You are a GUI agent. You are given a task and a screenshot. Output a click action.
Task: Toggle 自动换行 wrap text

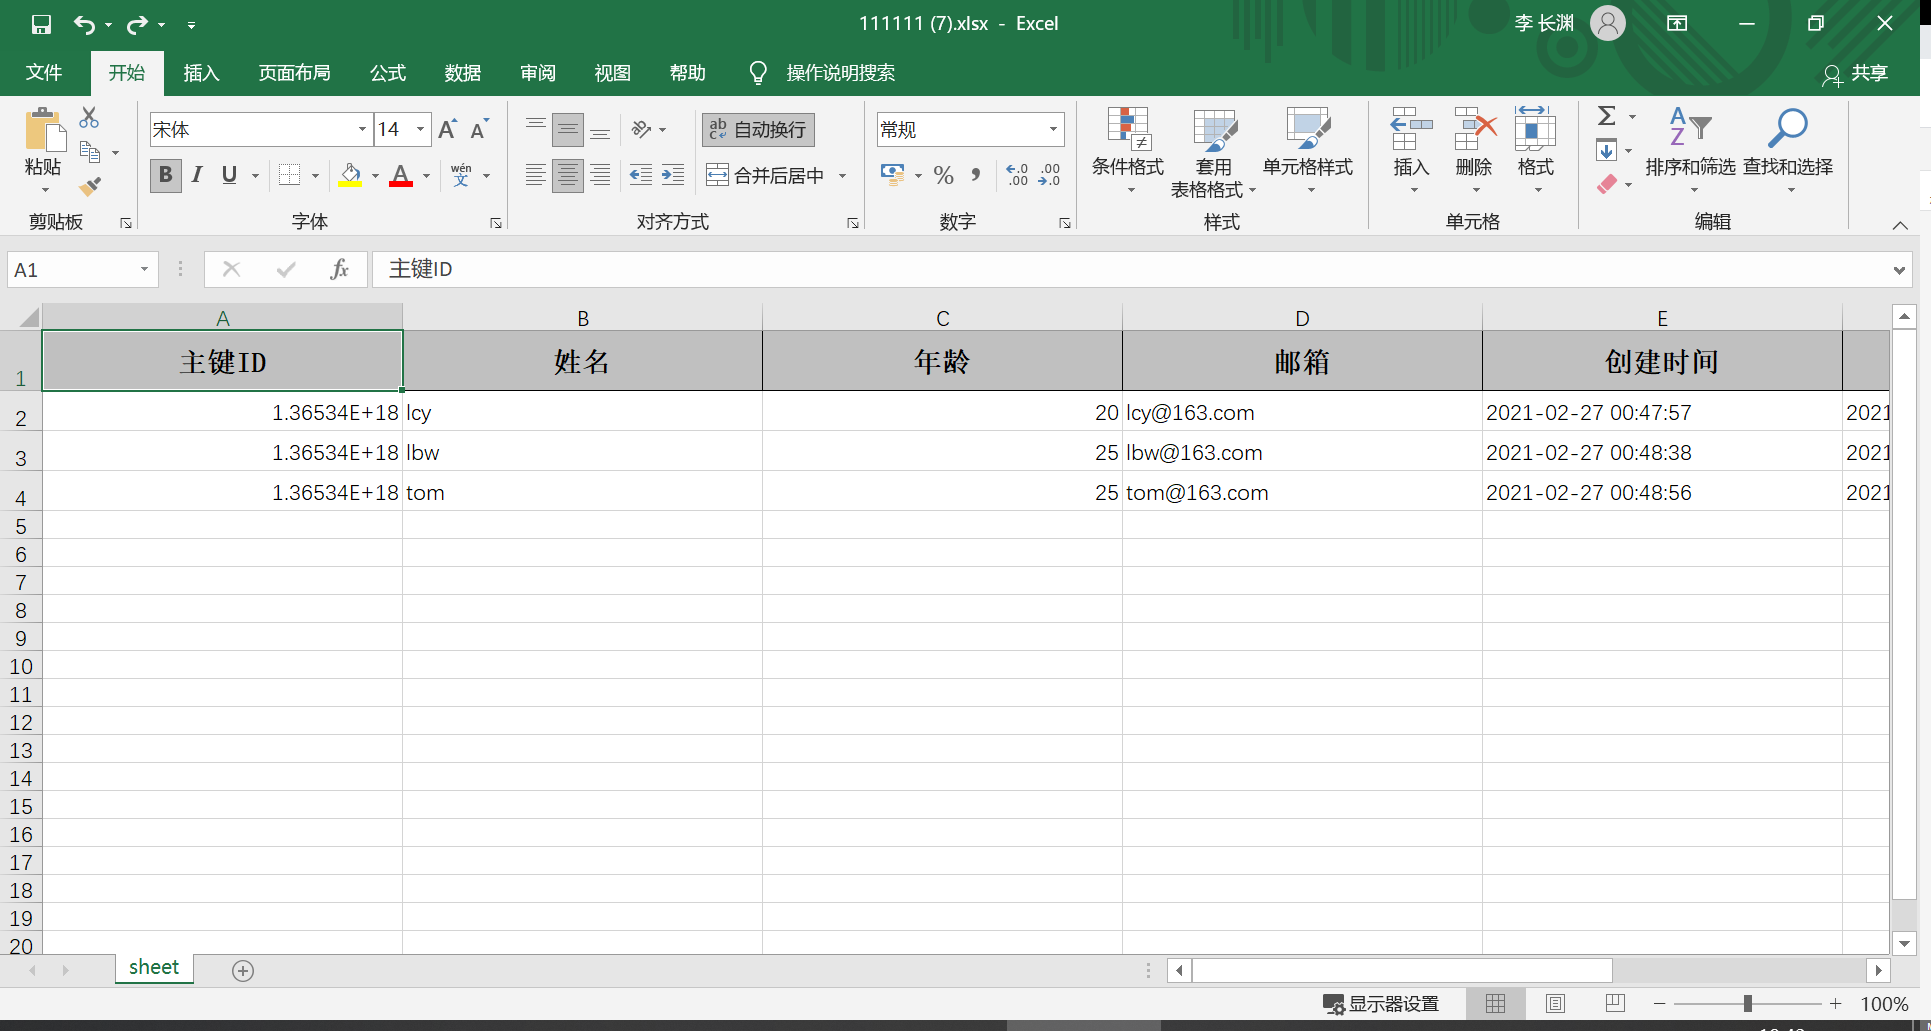point(758,130)
